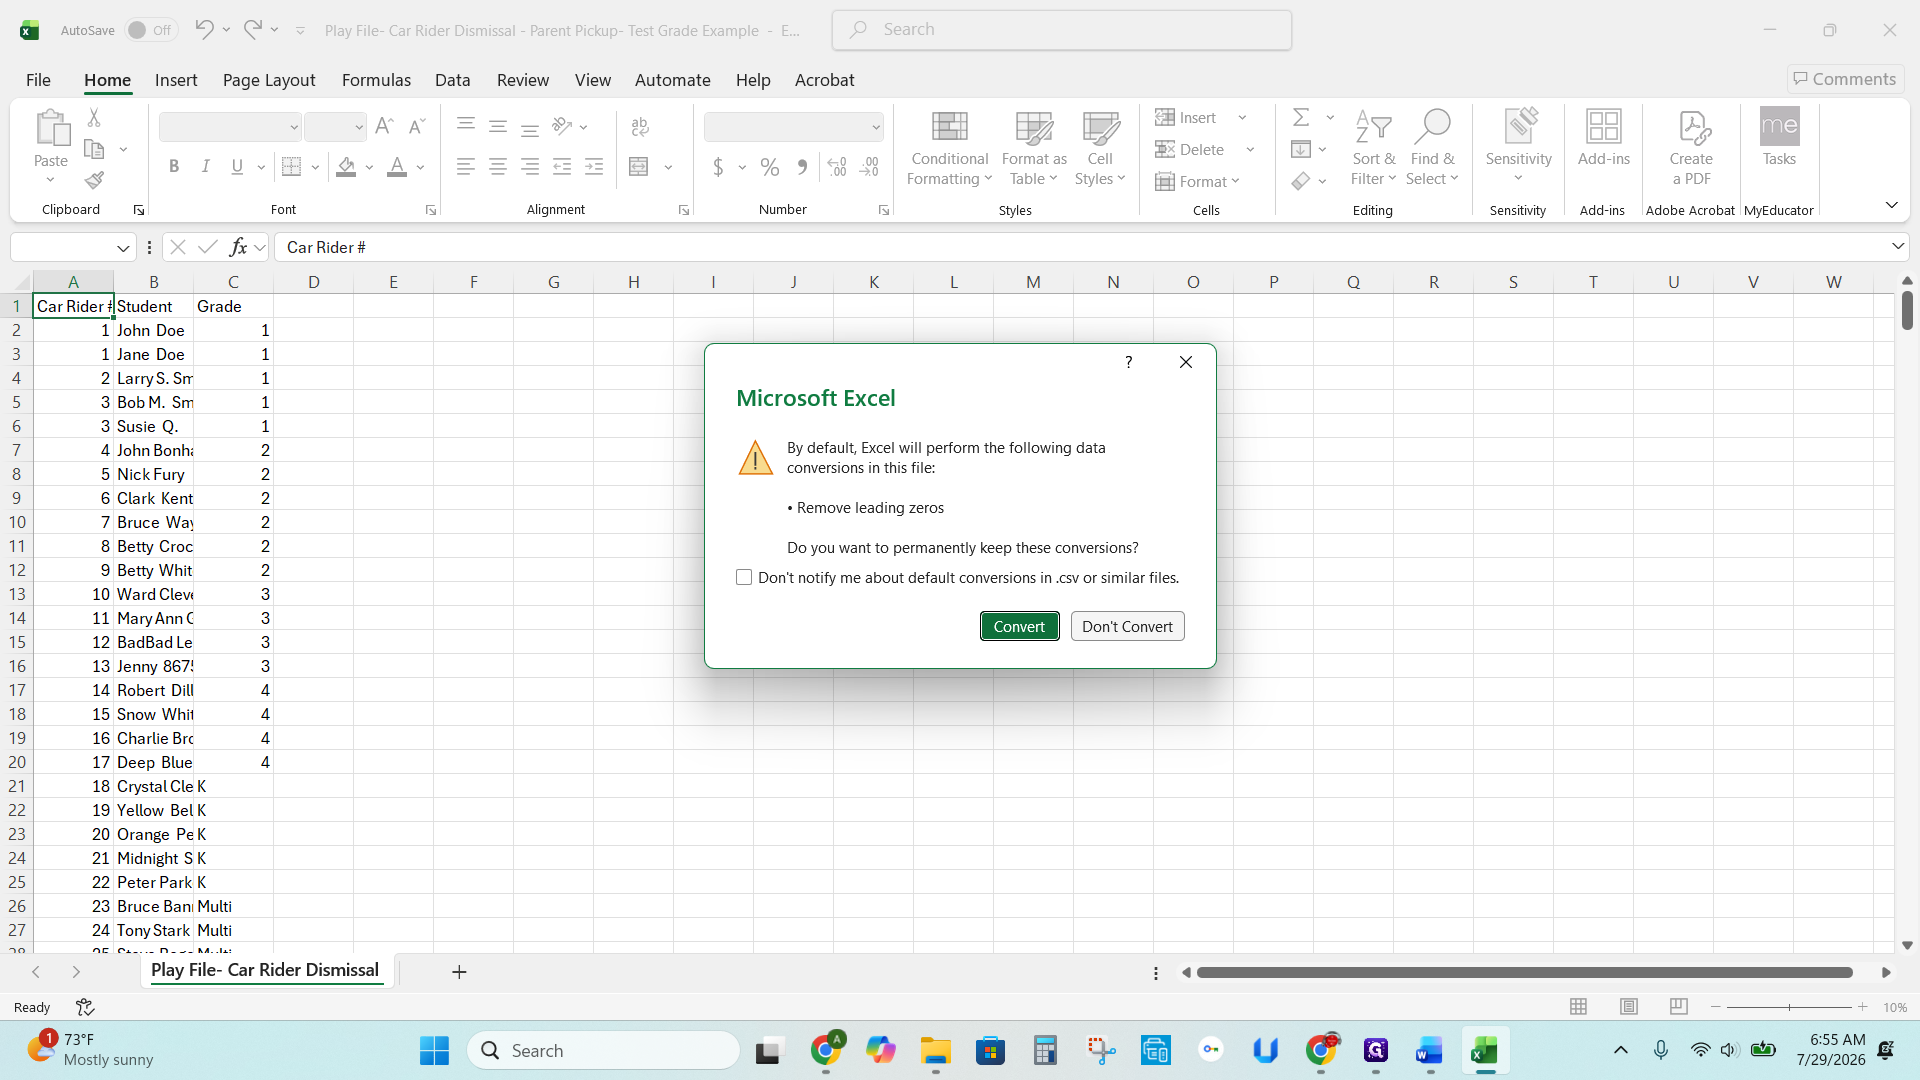Click the Comma Style icon

click(802, 167)
